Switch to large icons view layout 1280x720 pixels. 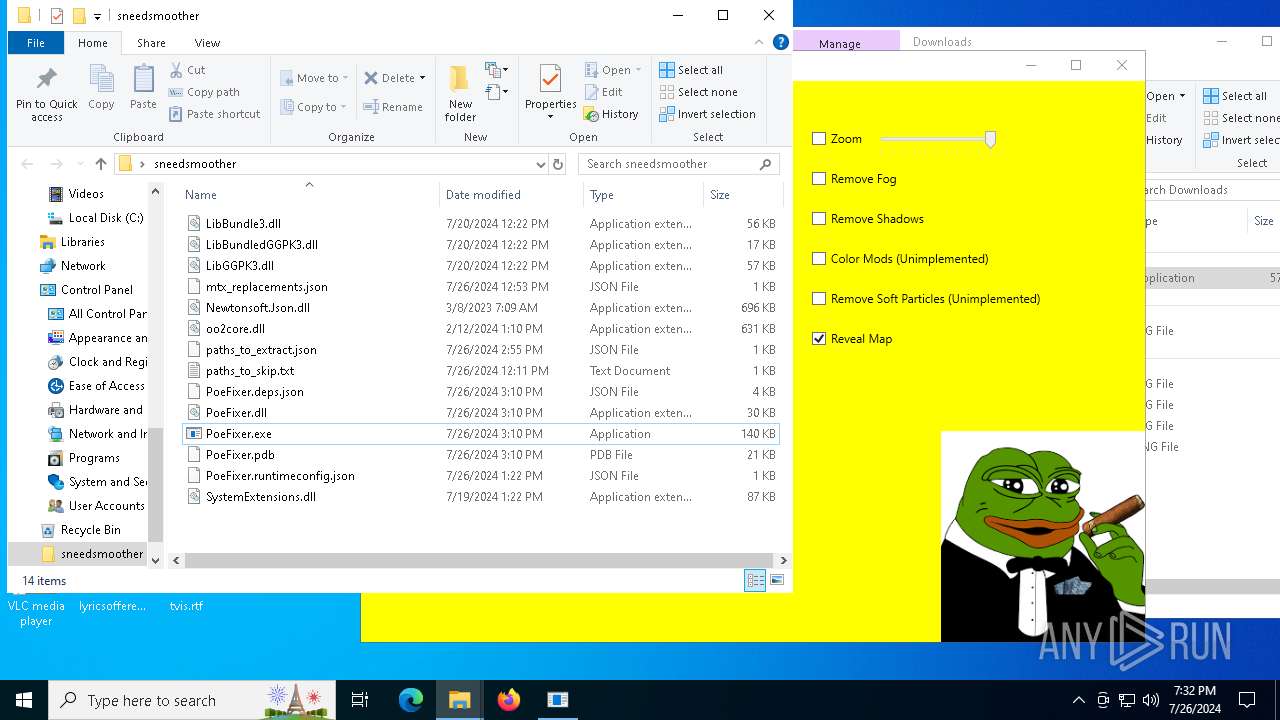pyautogui.click(x=777, y=581)
